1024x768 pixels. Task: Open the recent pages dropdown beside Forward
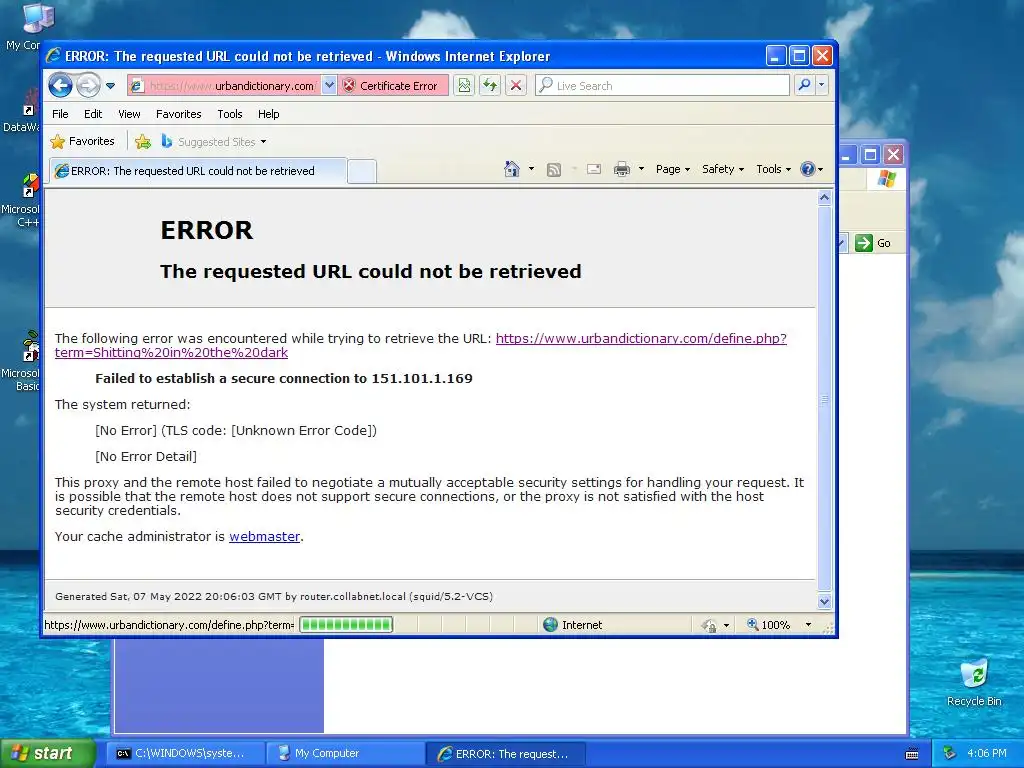(110, 86)
